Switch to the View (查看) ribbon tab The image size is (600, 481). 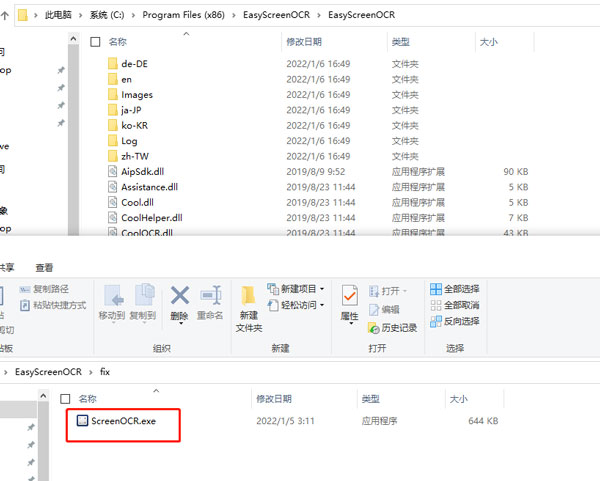click(44, 267)
